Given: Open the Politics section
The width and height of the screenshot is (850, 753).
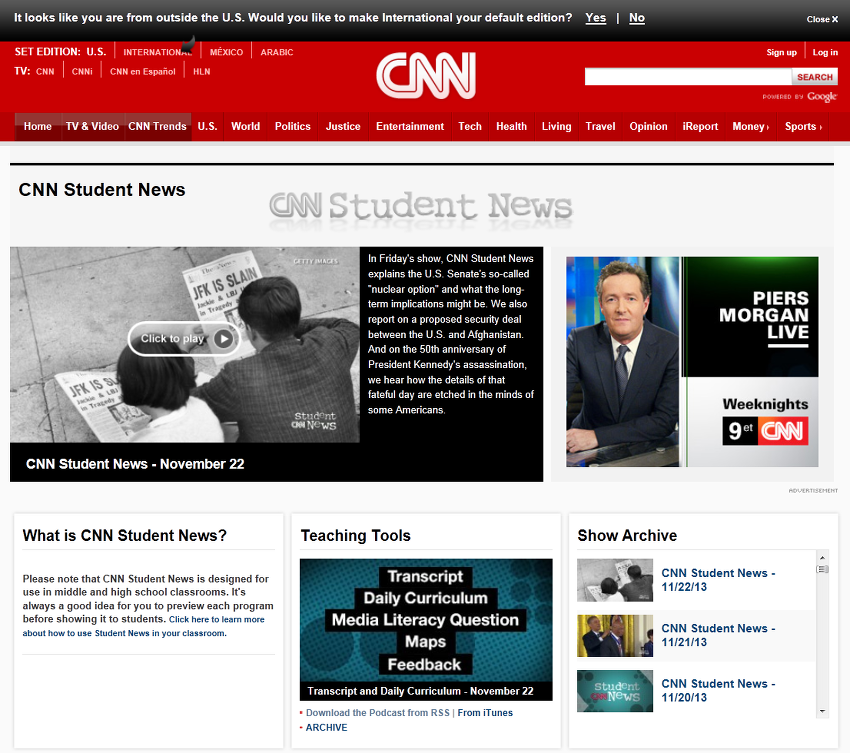Looking at the screenshot, I should pyautogui.click(x=293, y=126).
